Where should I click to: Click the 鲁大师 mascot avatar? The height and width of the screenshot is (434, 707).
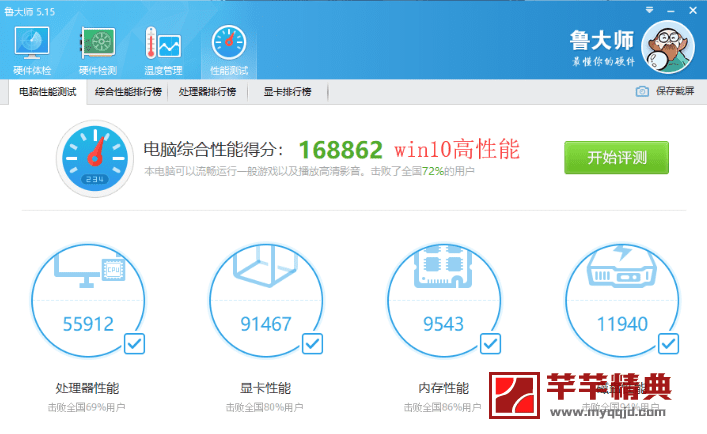(x=668, y=47)
